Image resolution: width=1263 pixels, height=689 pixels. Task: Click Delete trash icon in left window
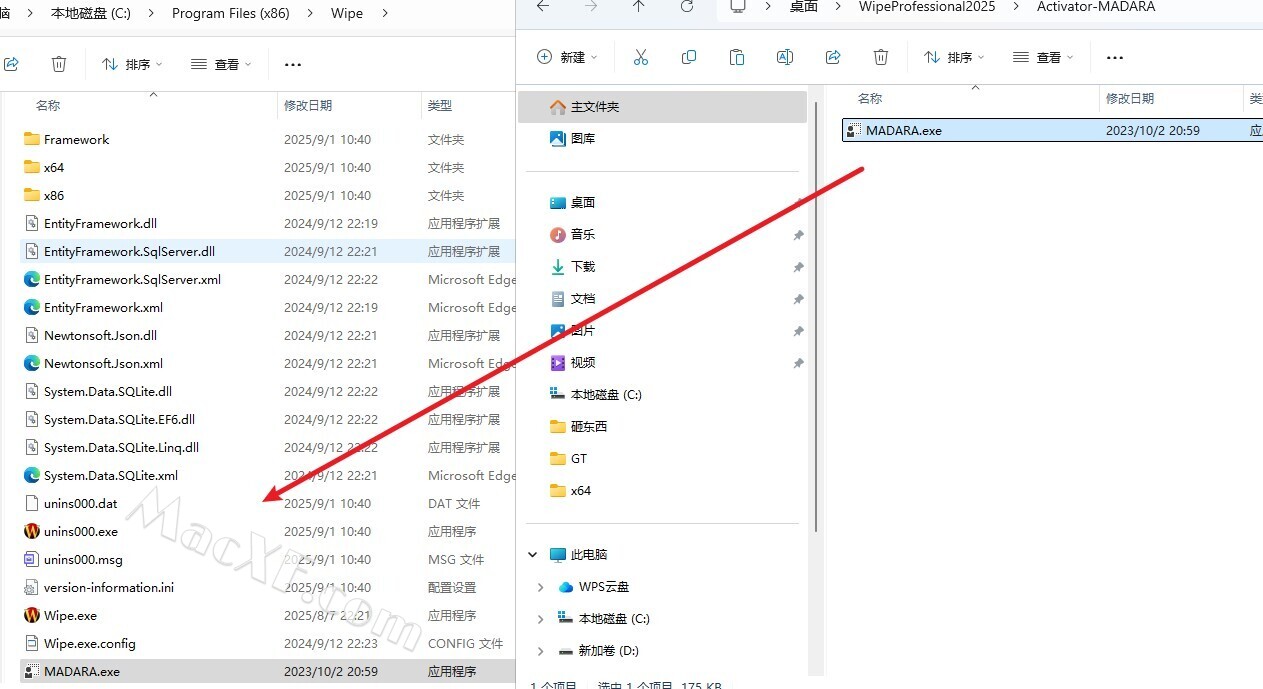pyautogui.click(x=59, y=64)
